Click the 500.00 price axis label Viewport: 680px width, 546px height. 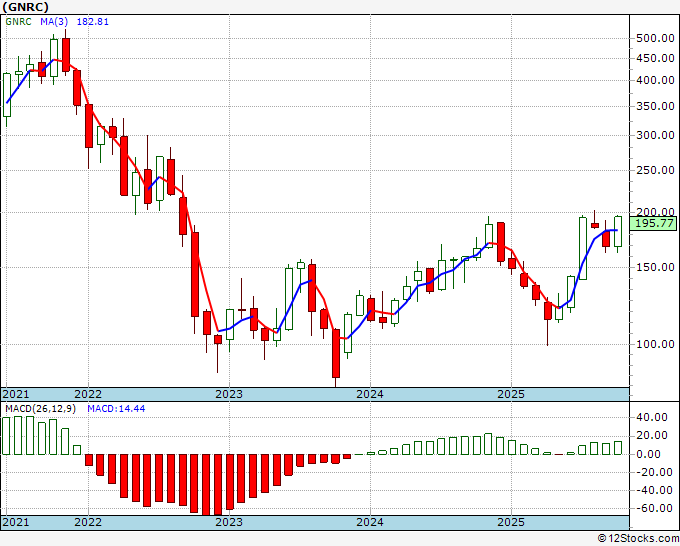[x=655, y=39]
